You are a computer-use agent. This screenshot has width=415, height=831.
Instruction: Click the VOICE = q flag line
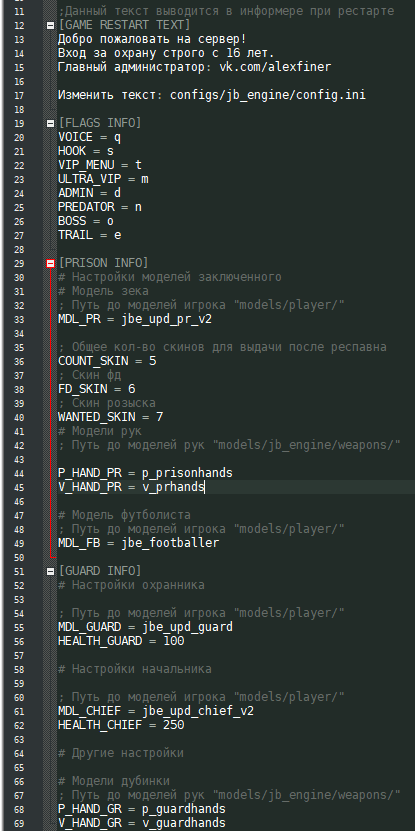pos(90,138)
